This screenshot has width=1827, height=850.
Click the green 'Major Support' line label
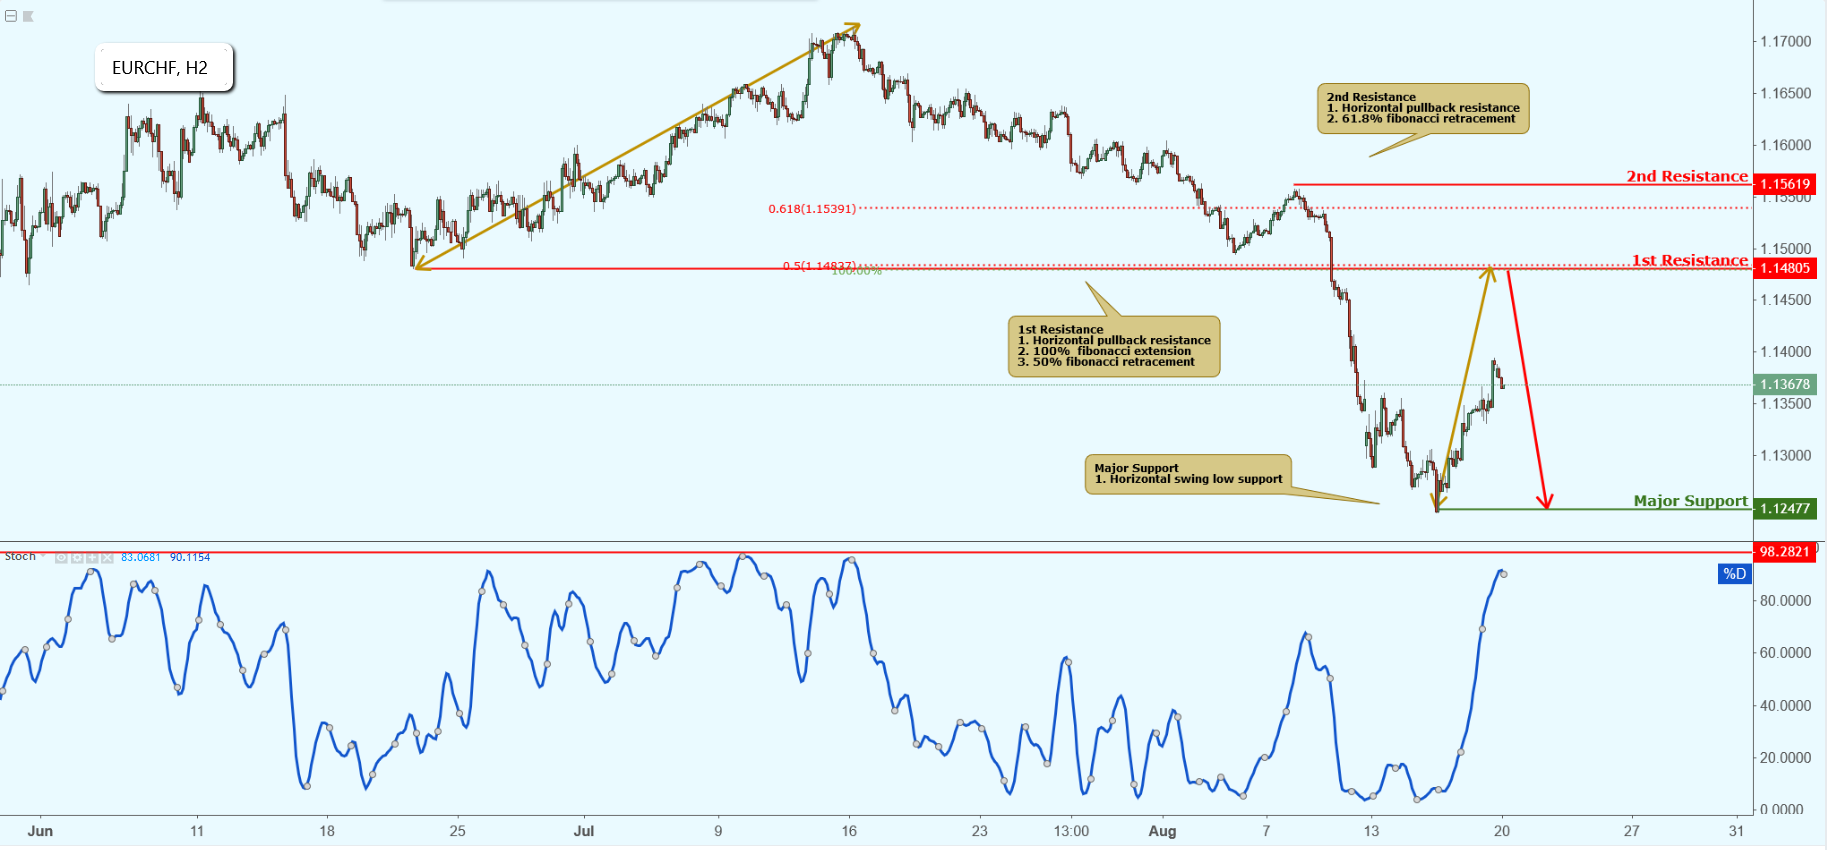point(1691,501)
